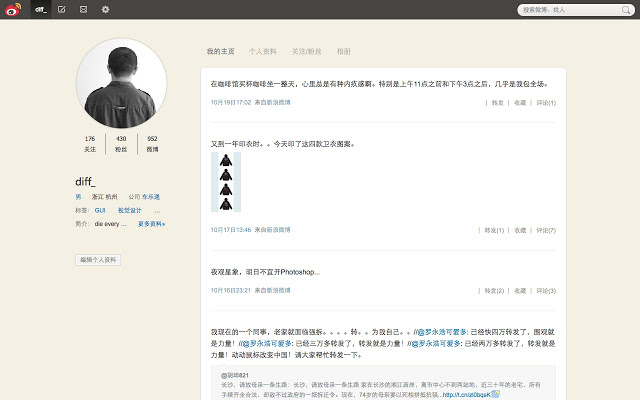Open the 430 粉丝 followers count
The image size is (640, 400).
click(x=121, y=144)
